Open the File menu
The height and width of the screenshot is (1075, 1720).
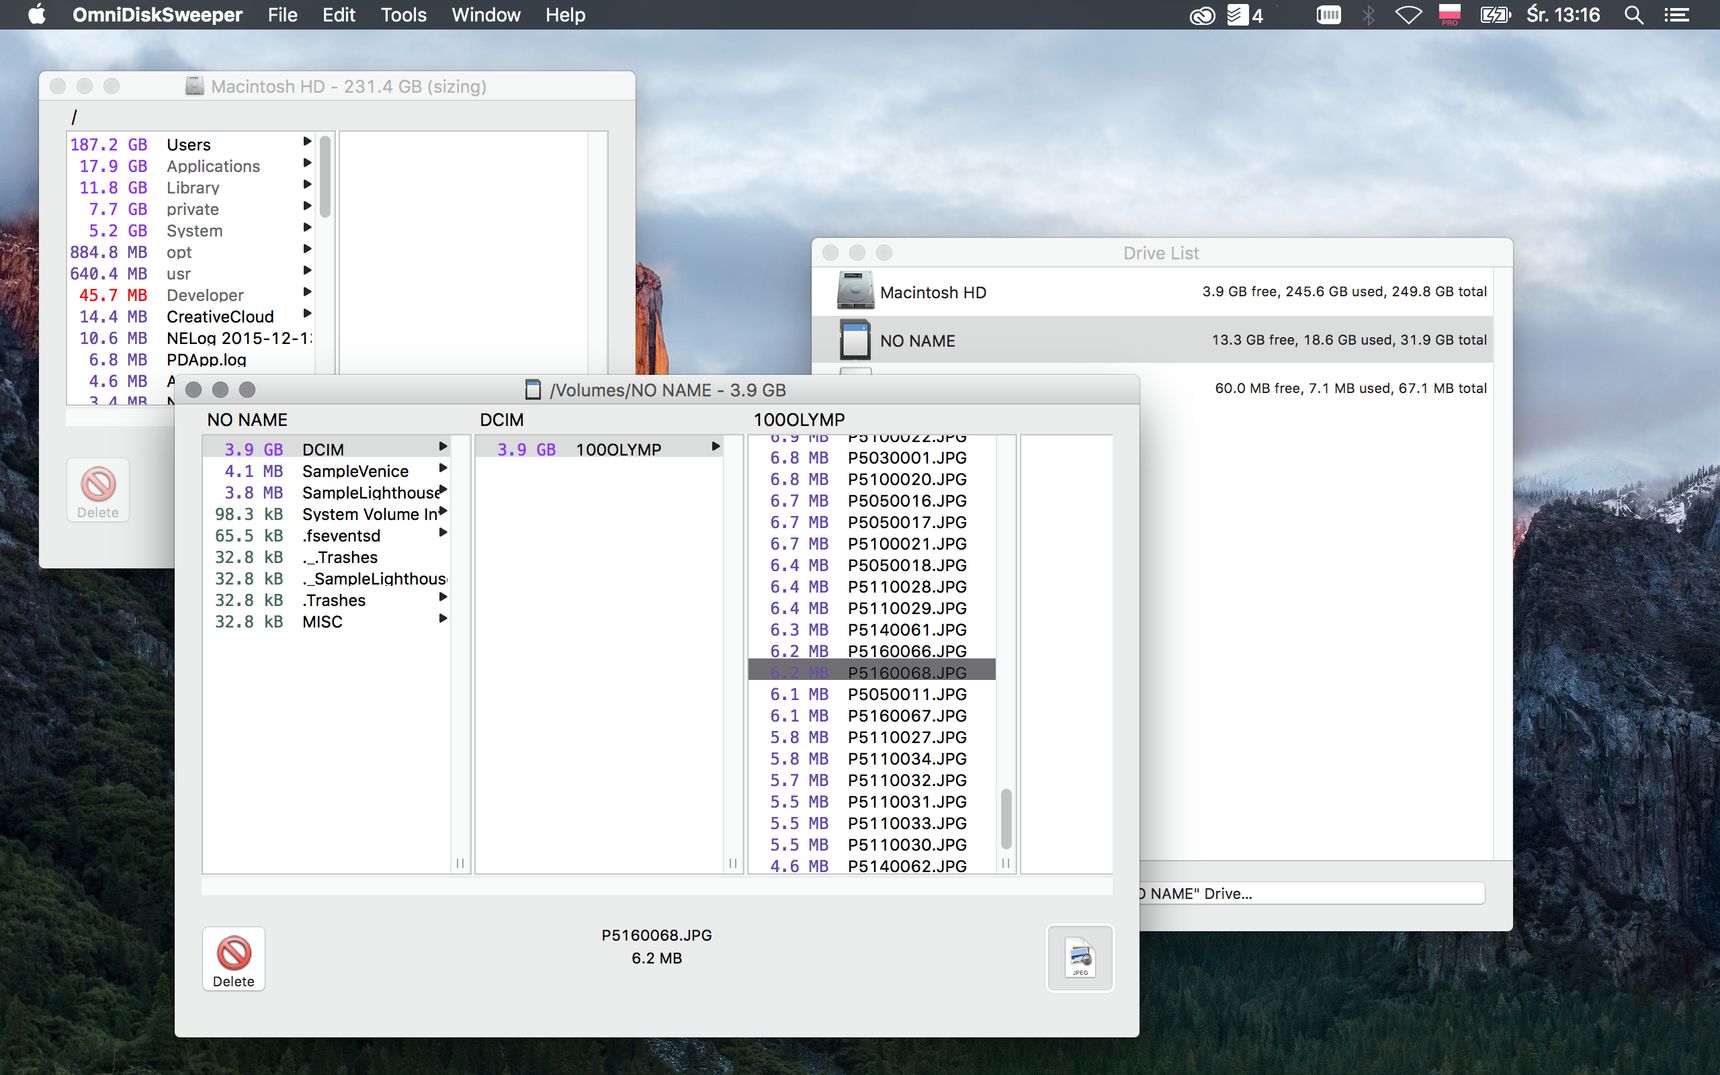283,15
